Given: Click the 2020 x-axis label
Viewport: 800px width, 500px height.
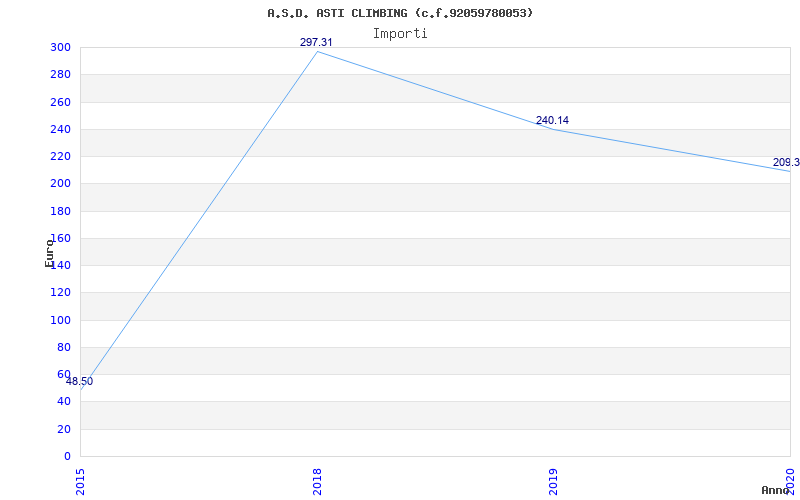Looking at the screenshot, I should pos(790,482).
